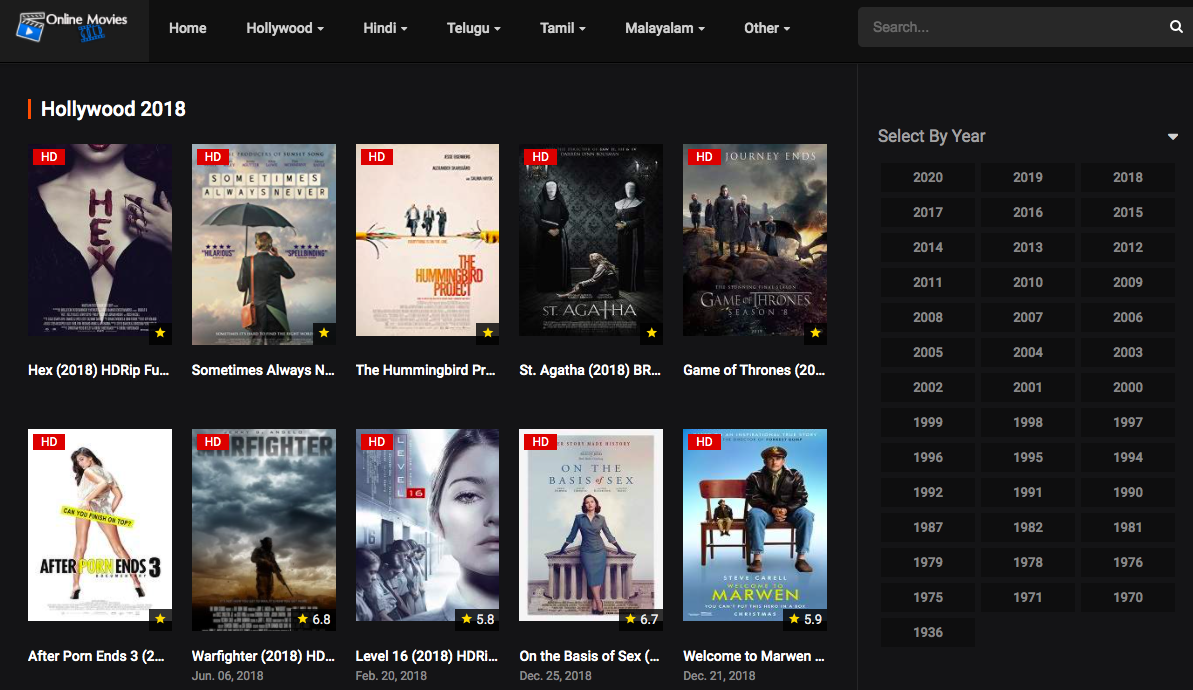Viewport: 1193px width, 690px height.
Task: Click star icon on St. Agatha poster
Action: pos(651,333)
